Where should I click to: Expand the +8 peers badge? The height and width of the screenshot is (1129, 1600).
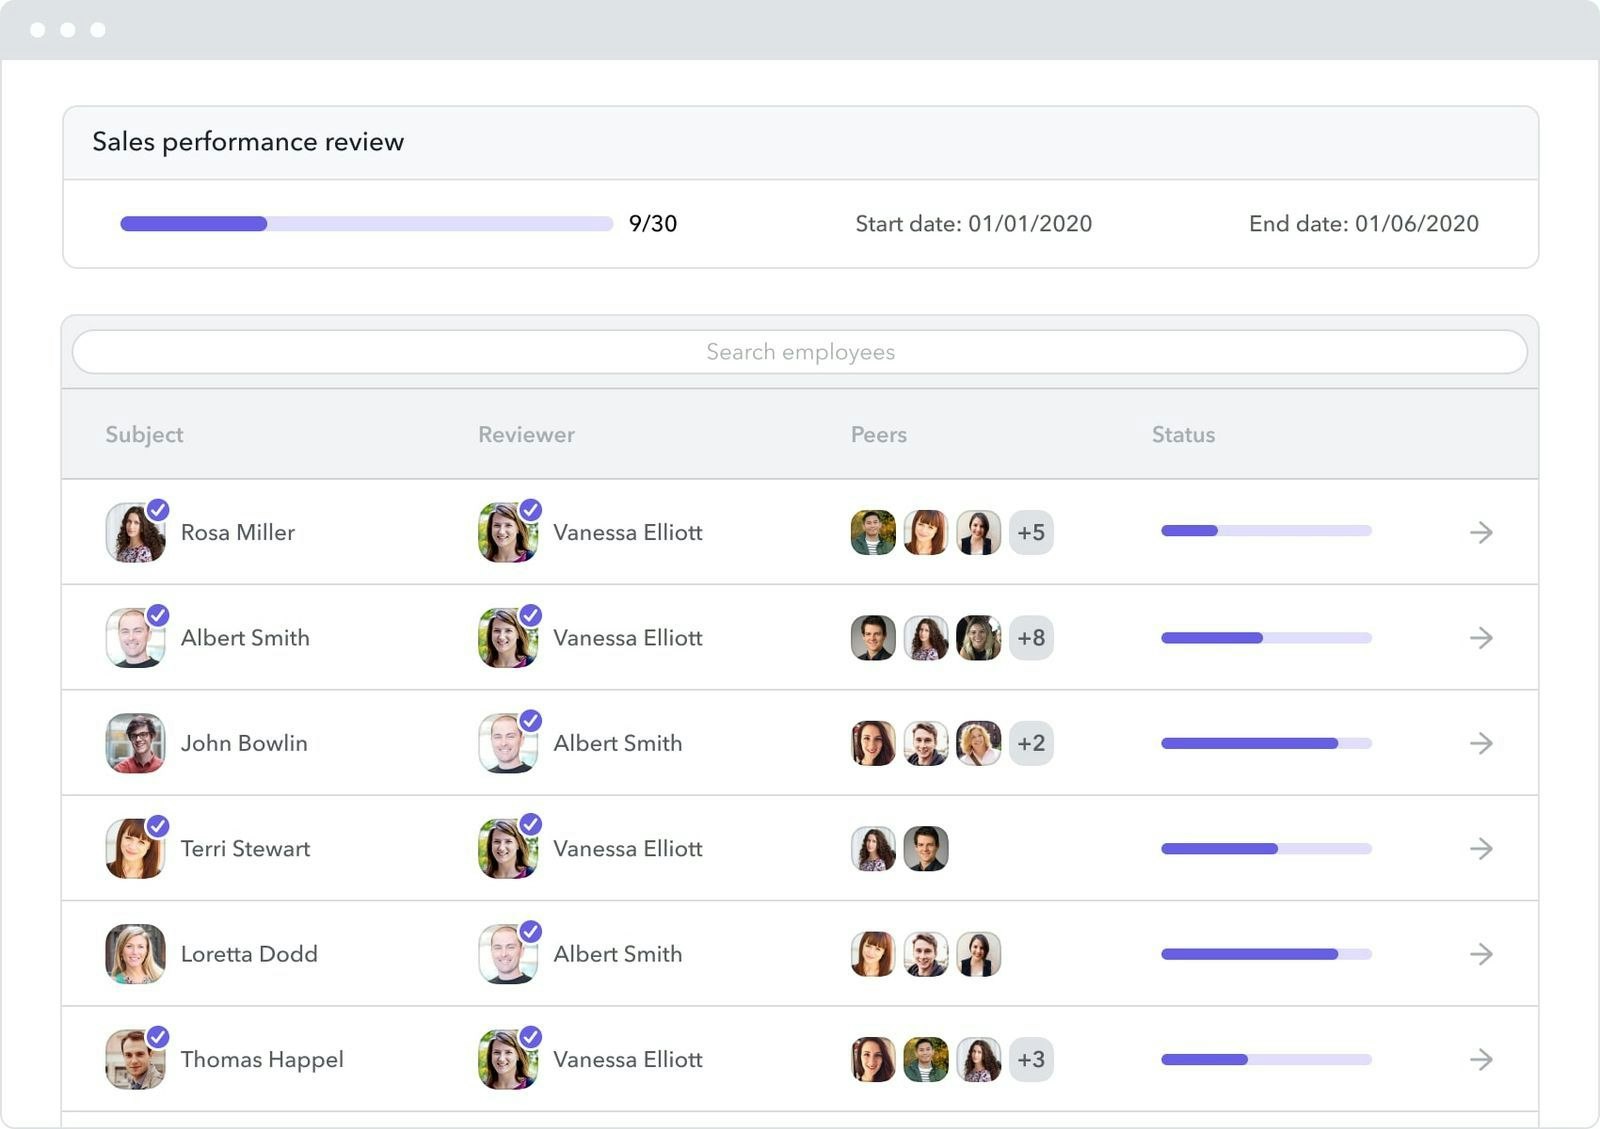tap(1031, 638)
